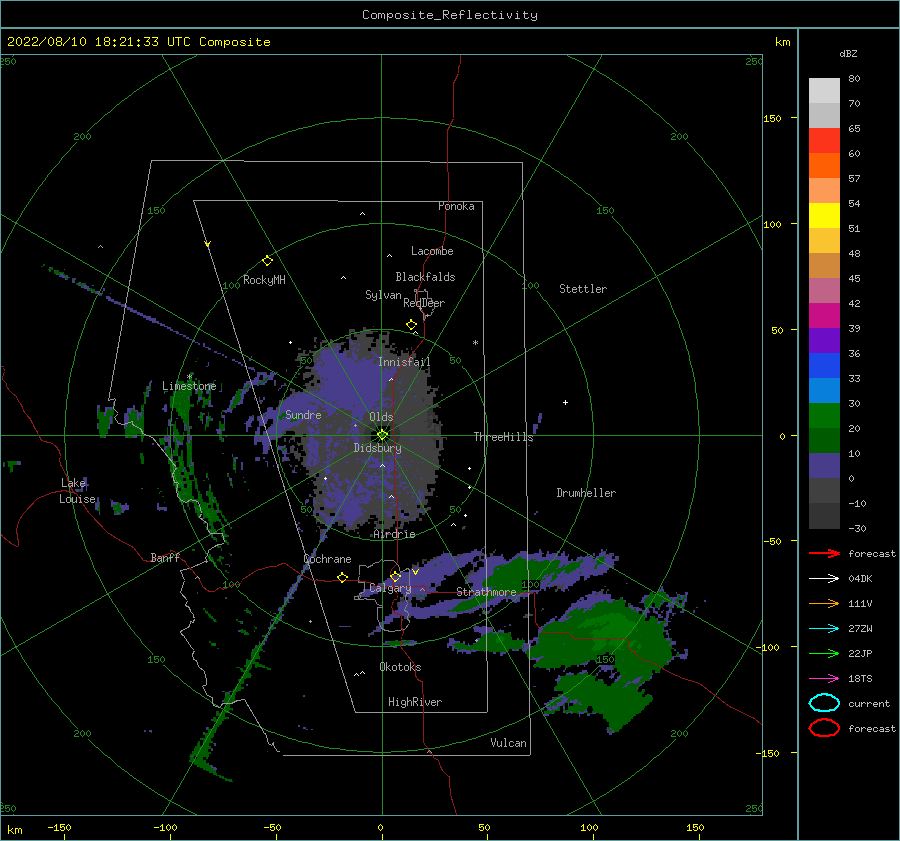Click the Innisfail city label

click(x=404, y=362)
